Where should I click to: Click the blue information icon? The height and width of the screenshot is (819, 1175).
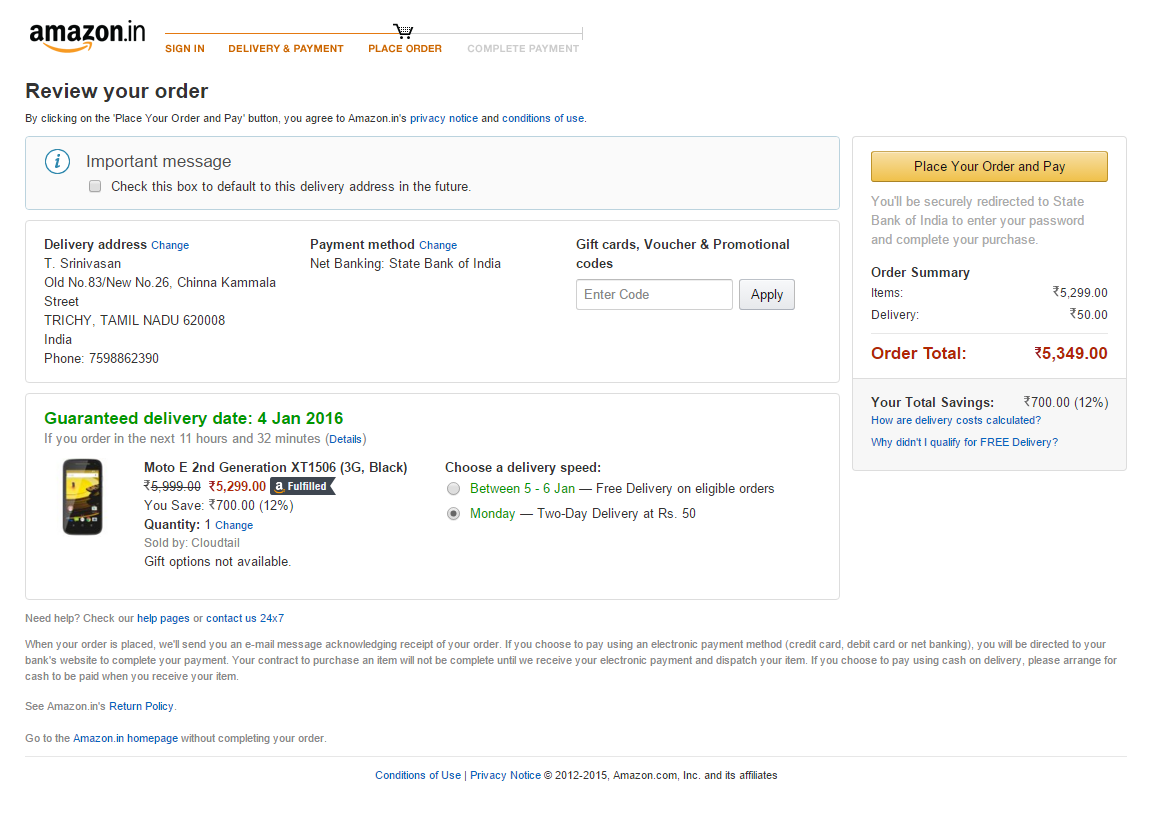58,162
